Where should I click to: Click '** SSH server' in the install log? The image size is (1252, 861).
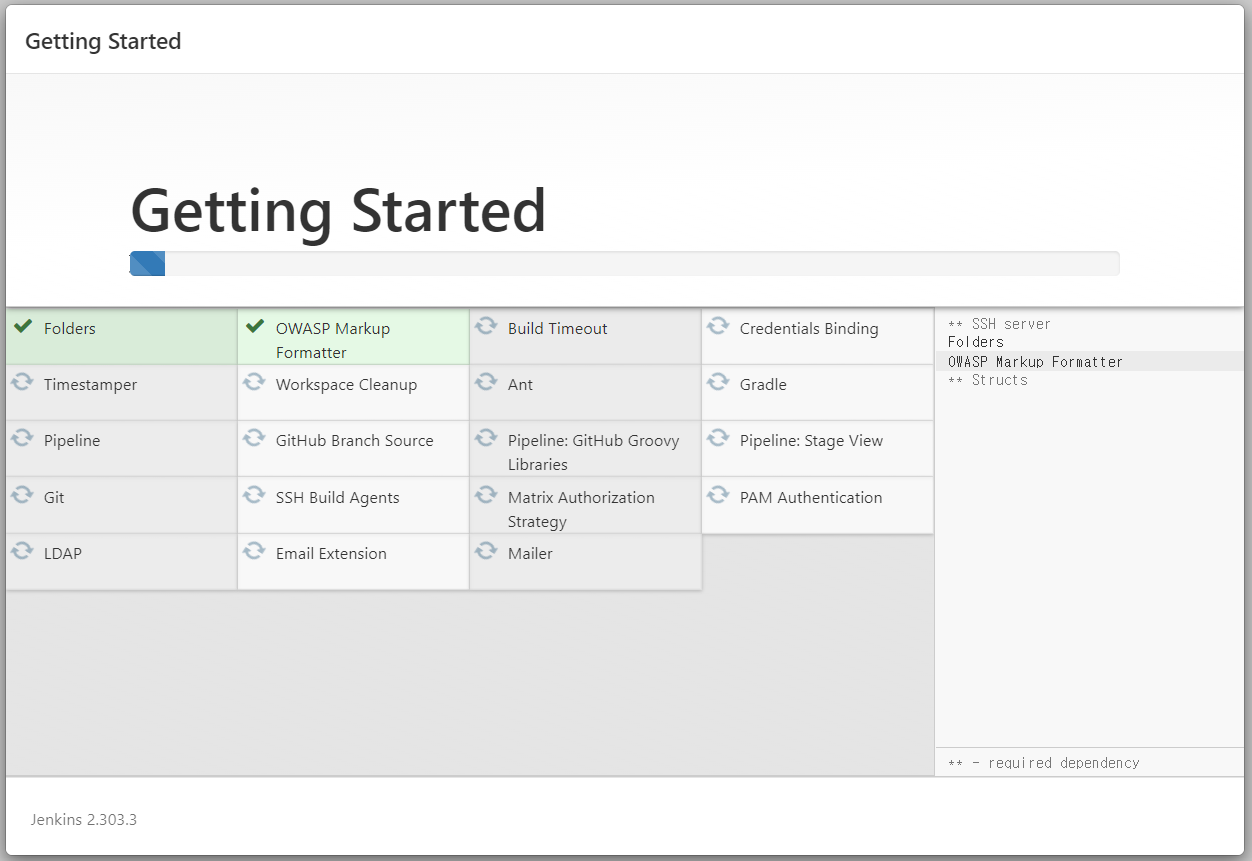(x=999, y=324)
